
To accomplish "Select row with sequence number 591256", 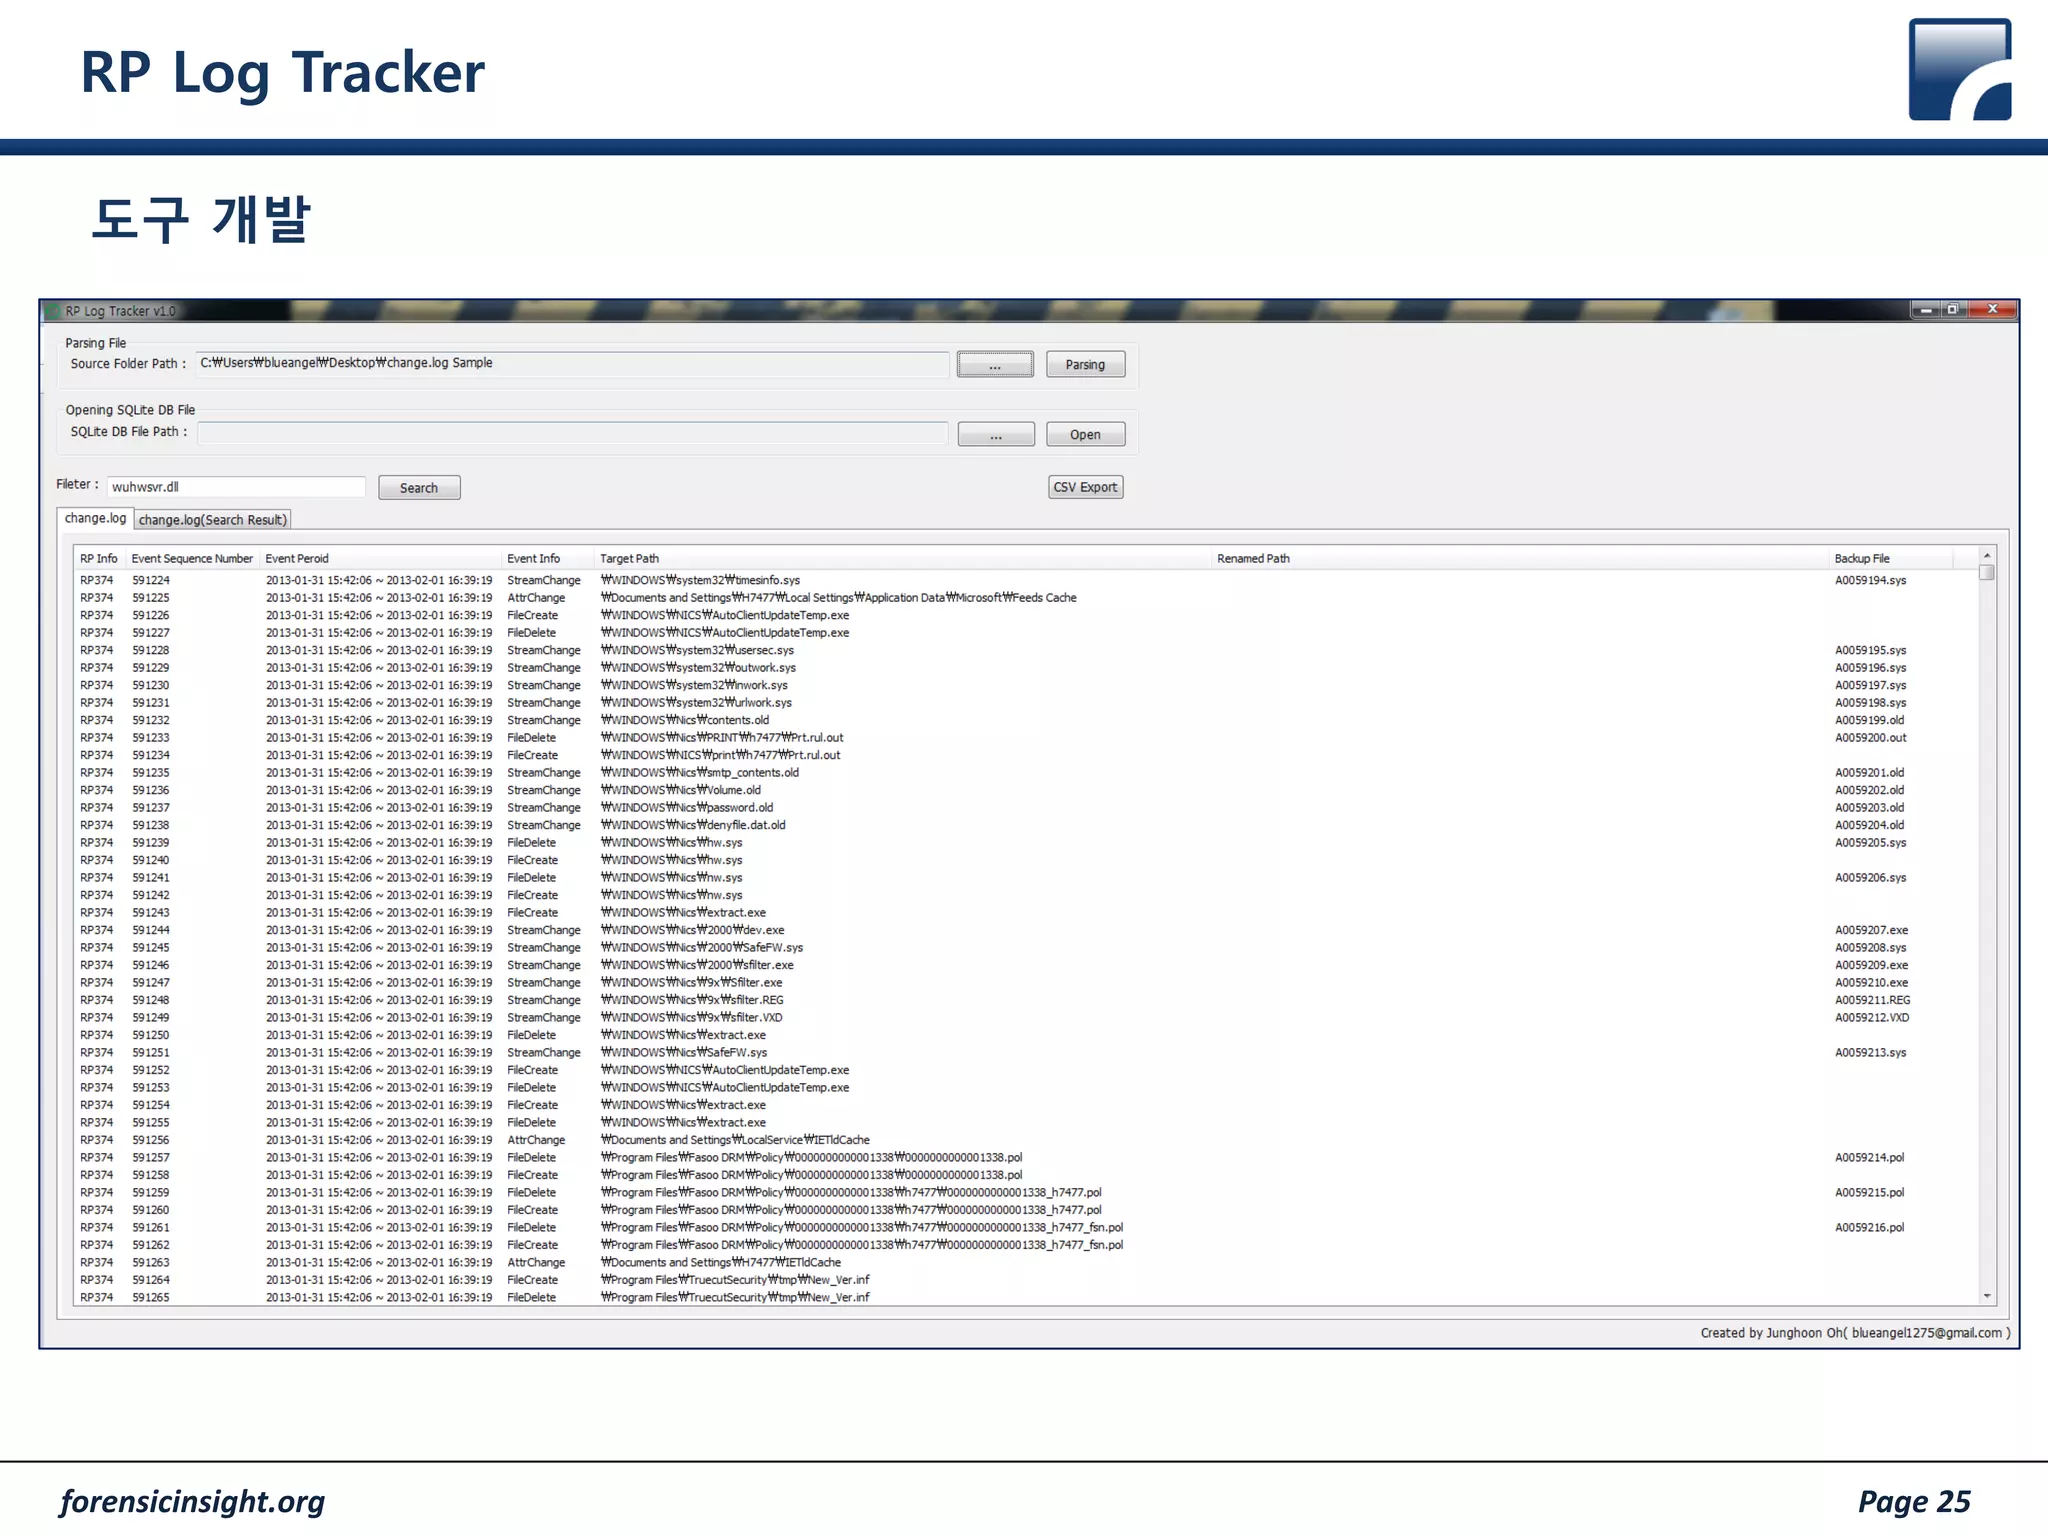I will coord(1025,1140).
